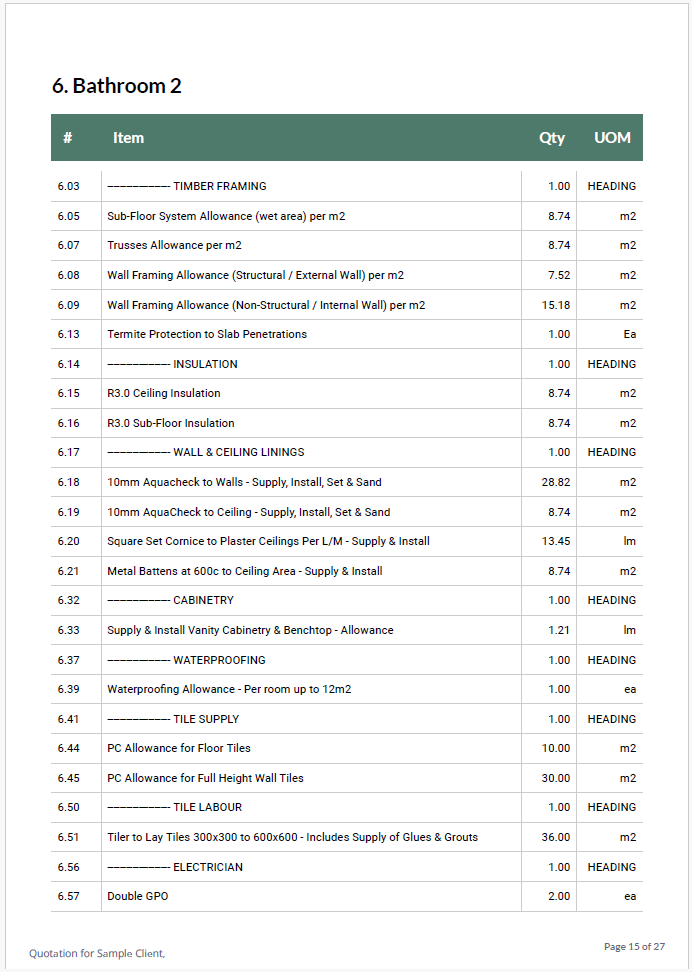Click the CABINETRY heading row text
This screenshot has width=692, height=972.
[x=171, y=600]
